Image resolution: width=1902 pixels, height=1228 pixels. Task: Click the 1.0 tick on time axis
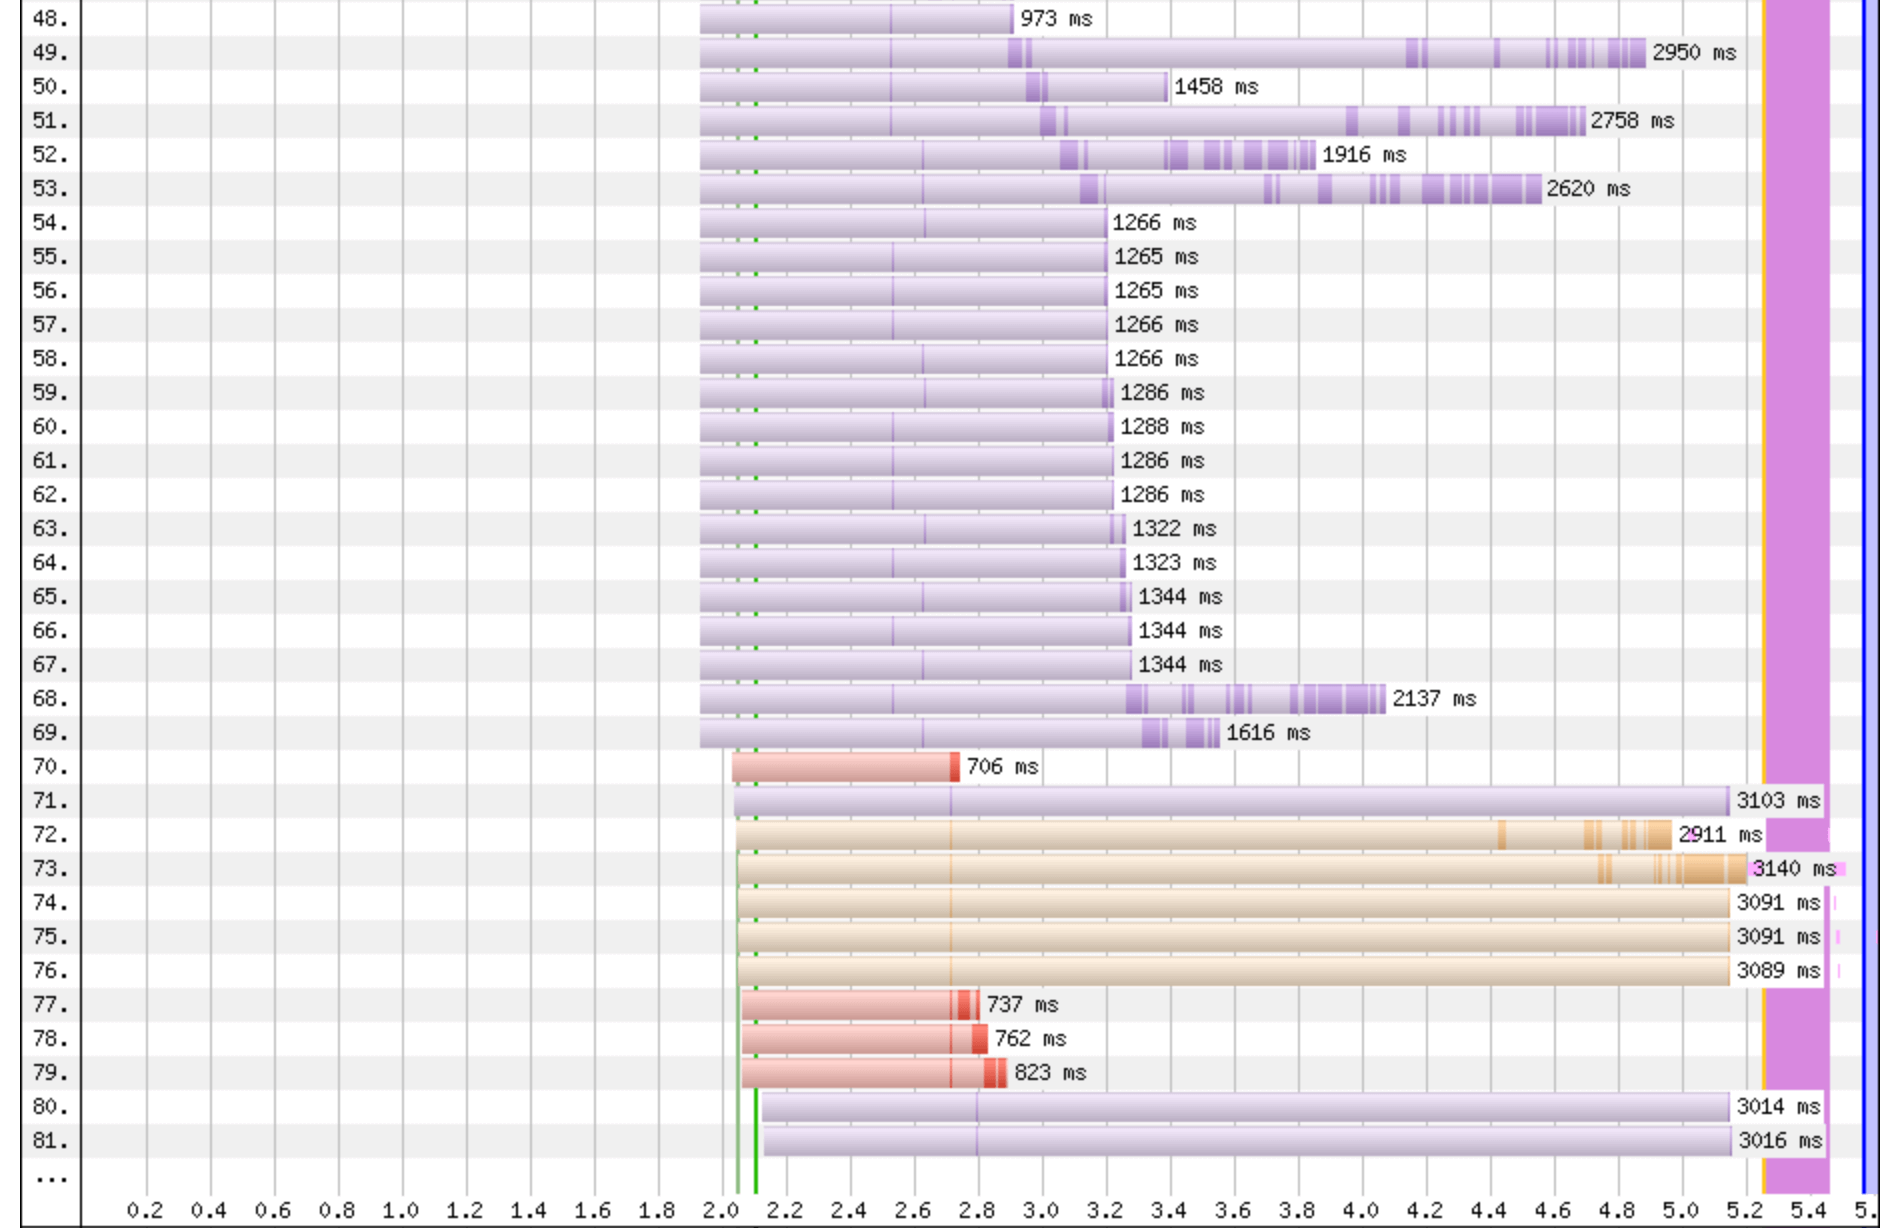click(401, 1211)
